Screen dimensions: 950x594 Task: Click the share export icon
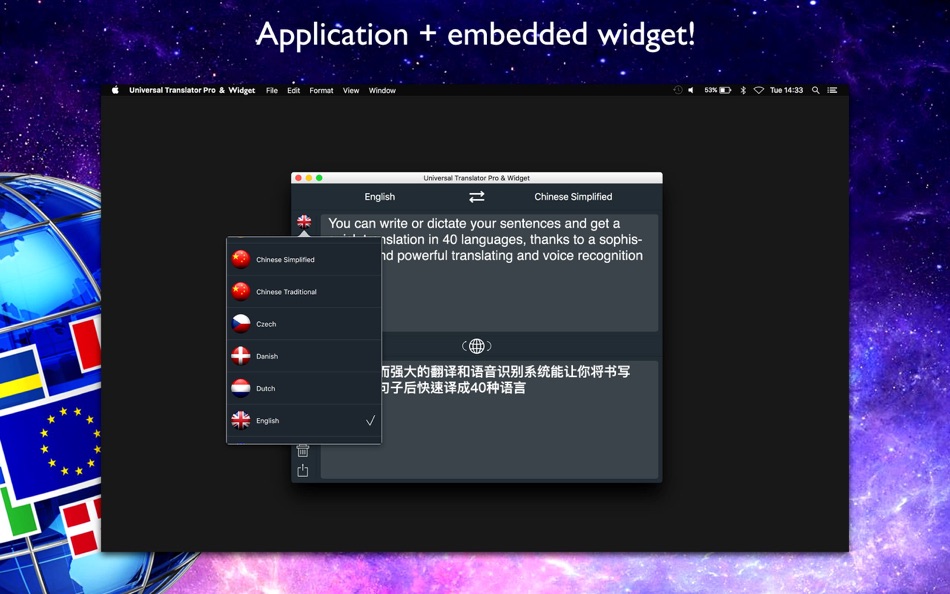(x=303, y=470)
